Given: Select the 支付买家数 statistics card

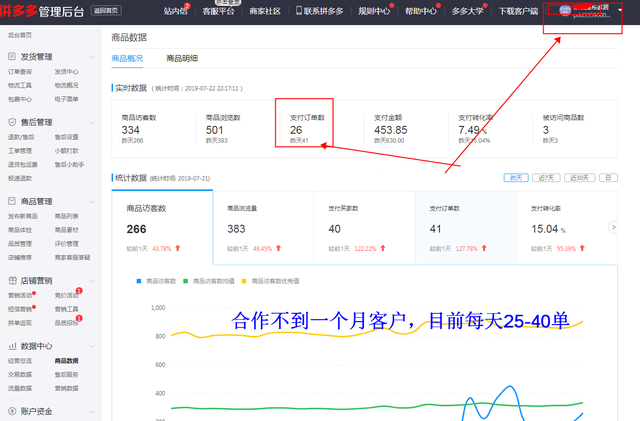Looking at the screenshot, I should pos(364,227).
